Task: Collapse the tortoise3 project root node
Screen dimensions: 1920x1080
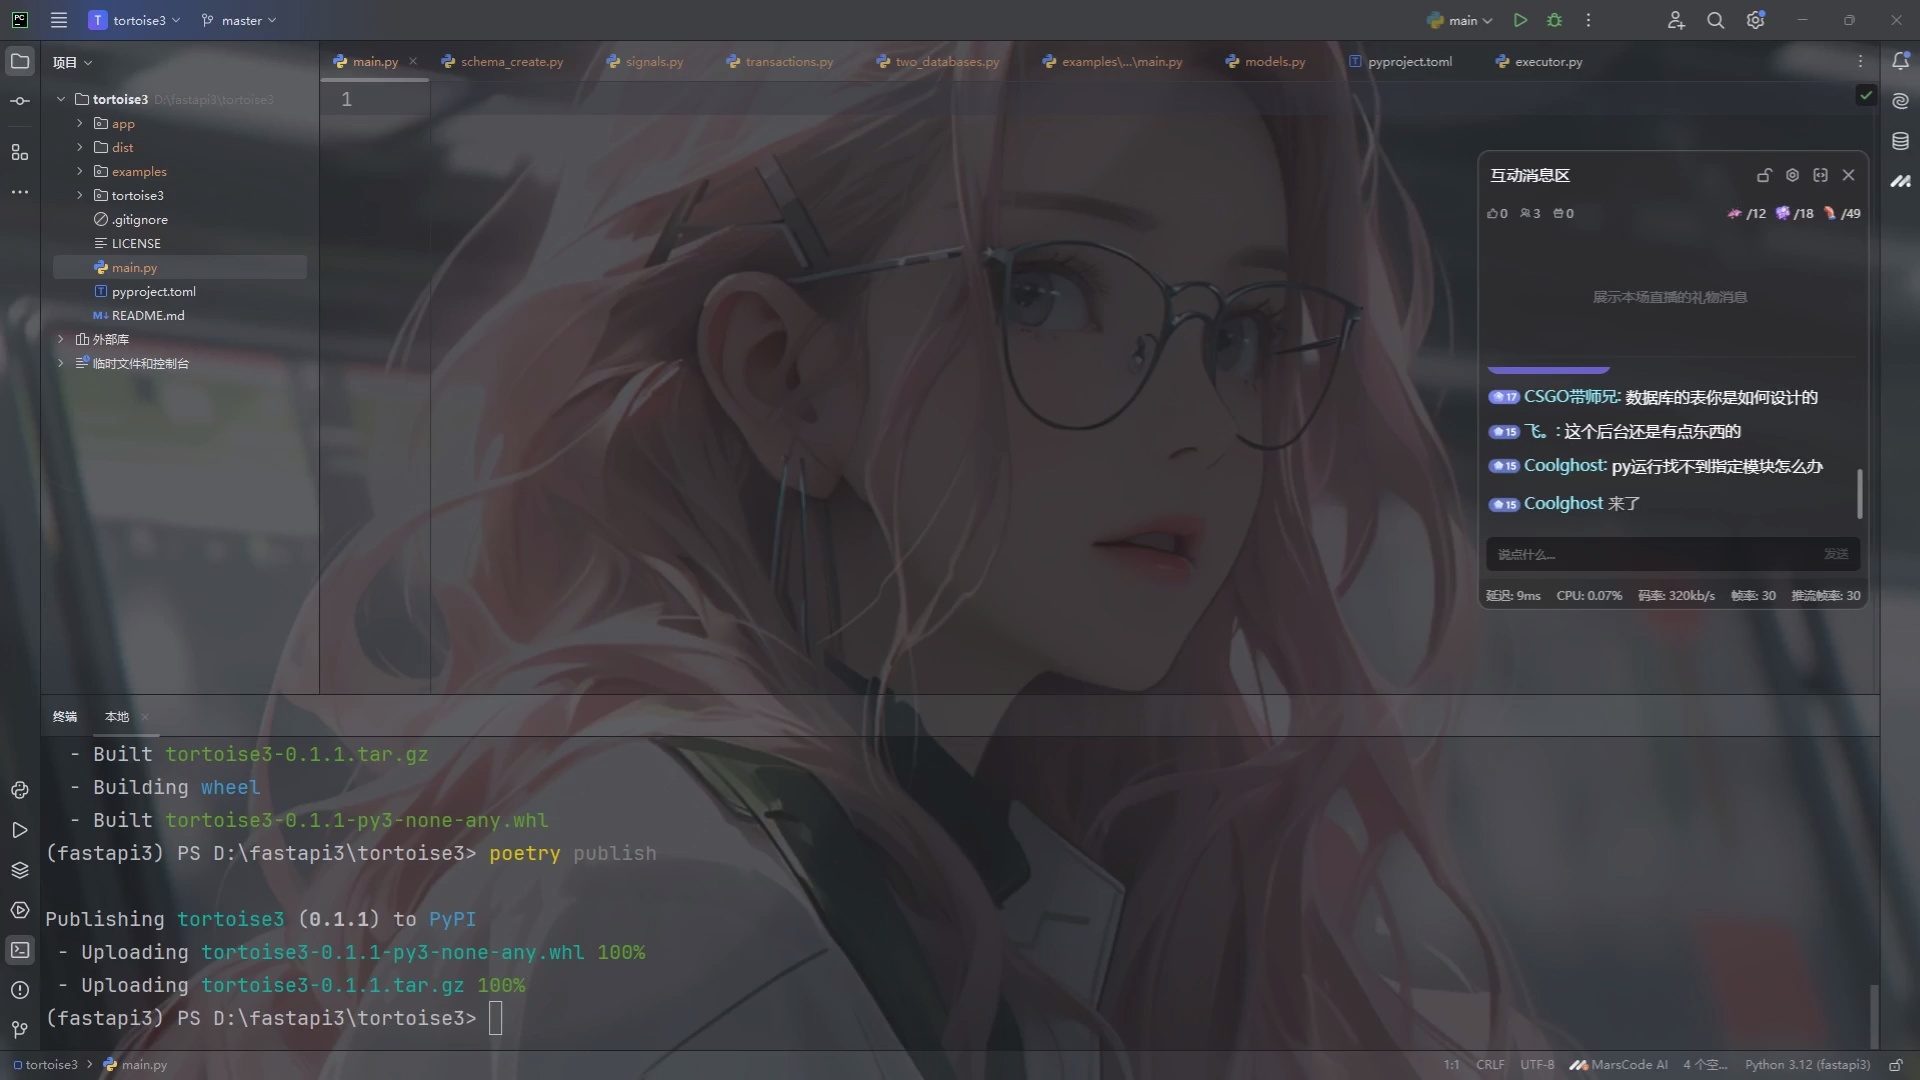Action: click(x=60, y=99)
